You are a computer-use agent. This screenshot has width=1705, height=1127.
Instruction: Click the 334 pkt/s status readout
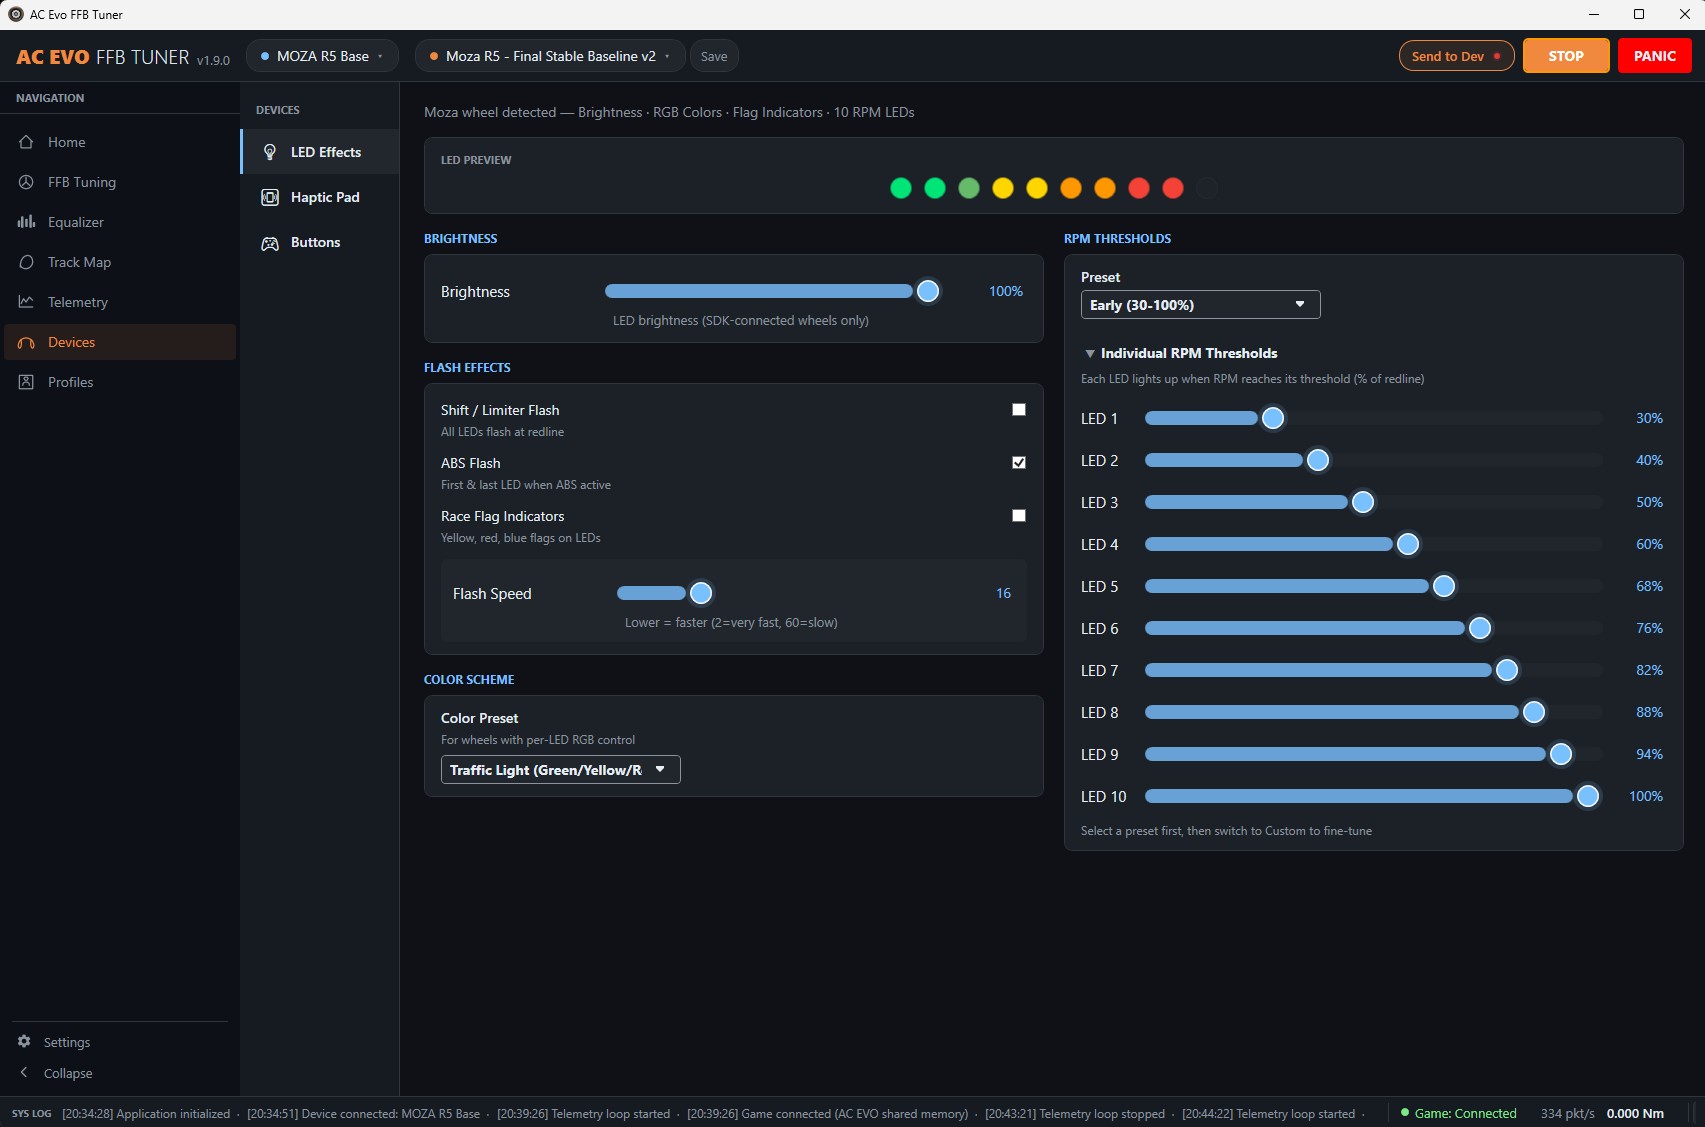click(1568, 1113)
